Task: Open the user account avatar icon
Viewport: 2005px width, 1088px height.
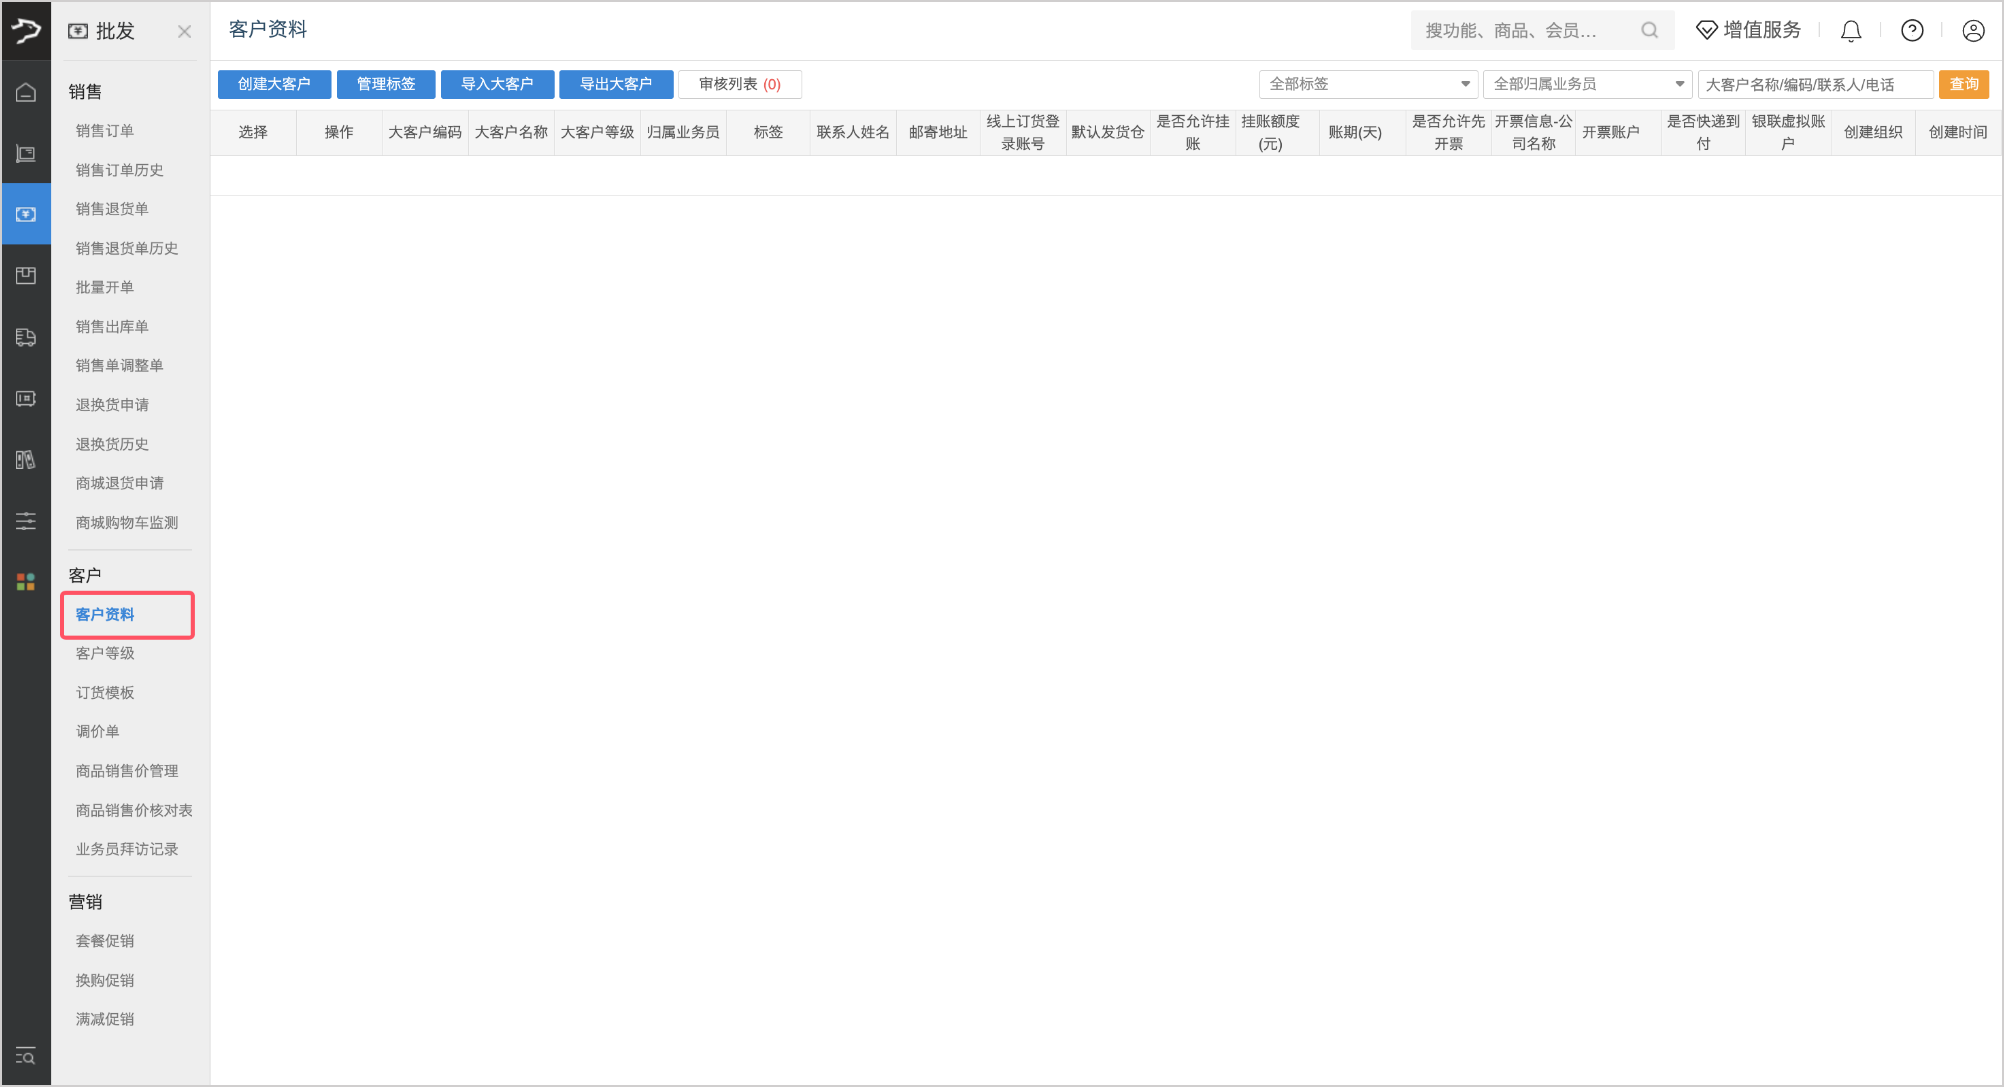Action: tap(1973, 31)
